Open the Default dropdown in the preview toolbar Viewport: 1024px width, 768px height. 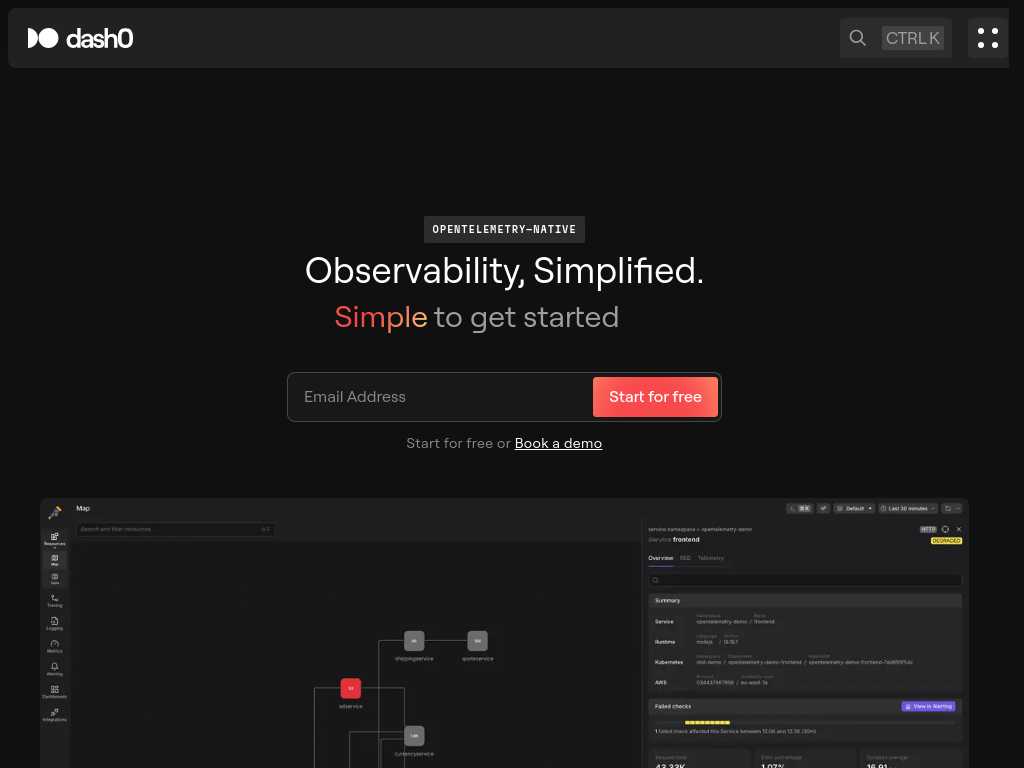(854, 508)
